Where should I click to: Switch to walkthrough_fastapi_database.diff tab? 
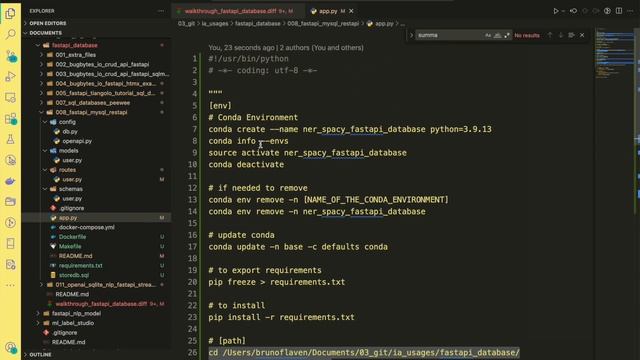[x=238, y=11]
